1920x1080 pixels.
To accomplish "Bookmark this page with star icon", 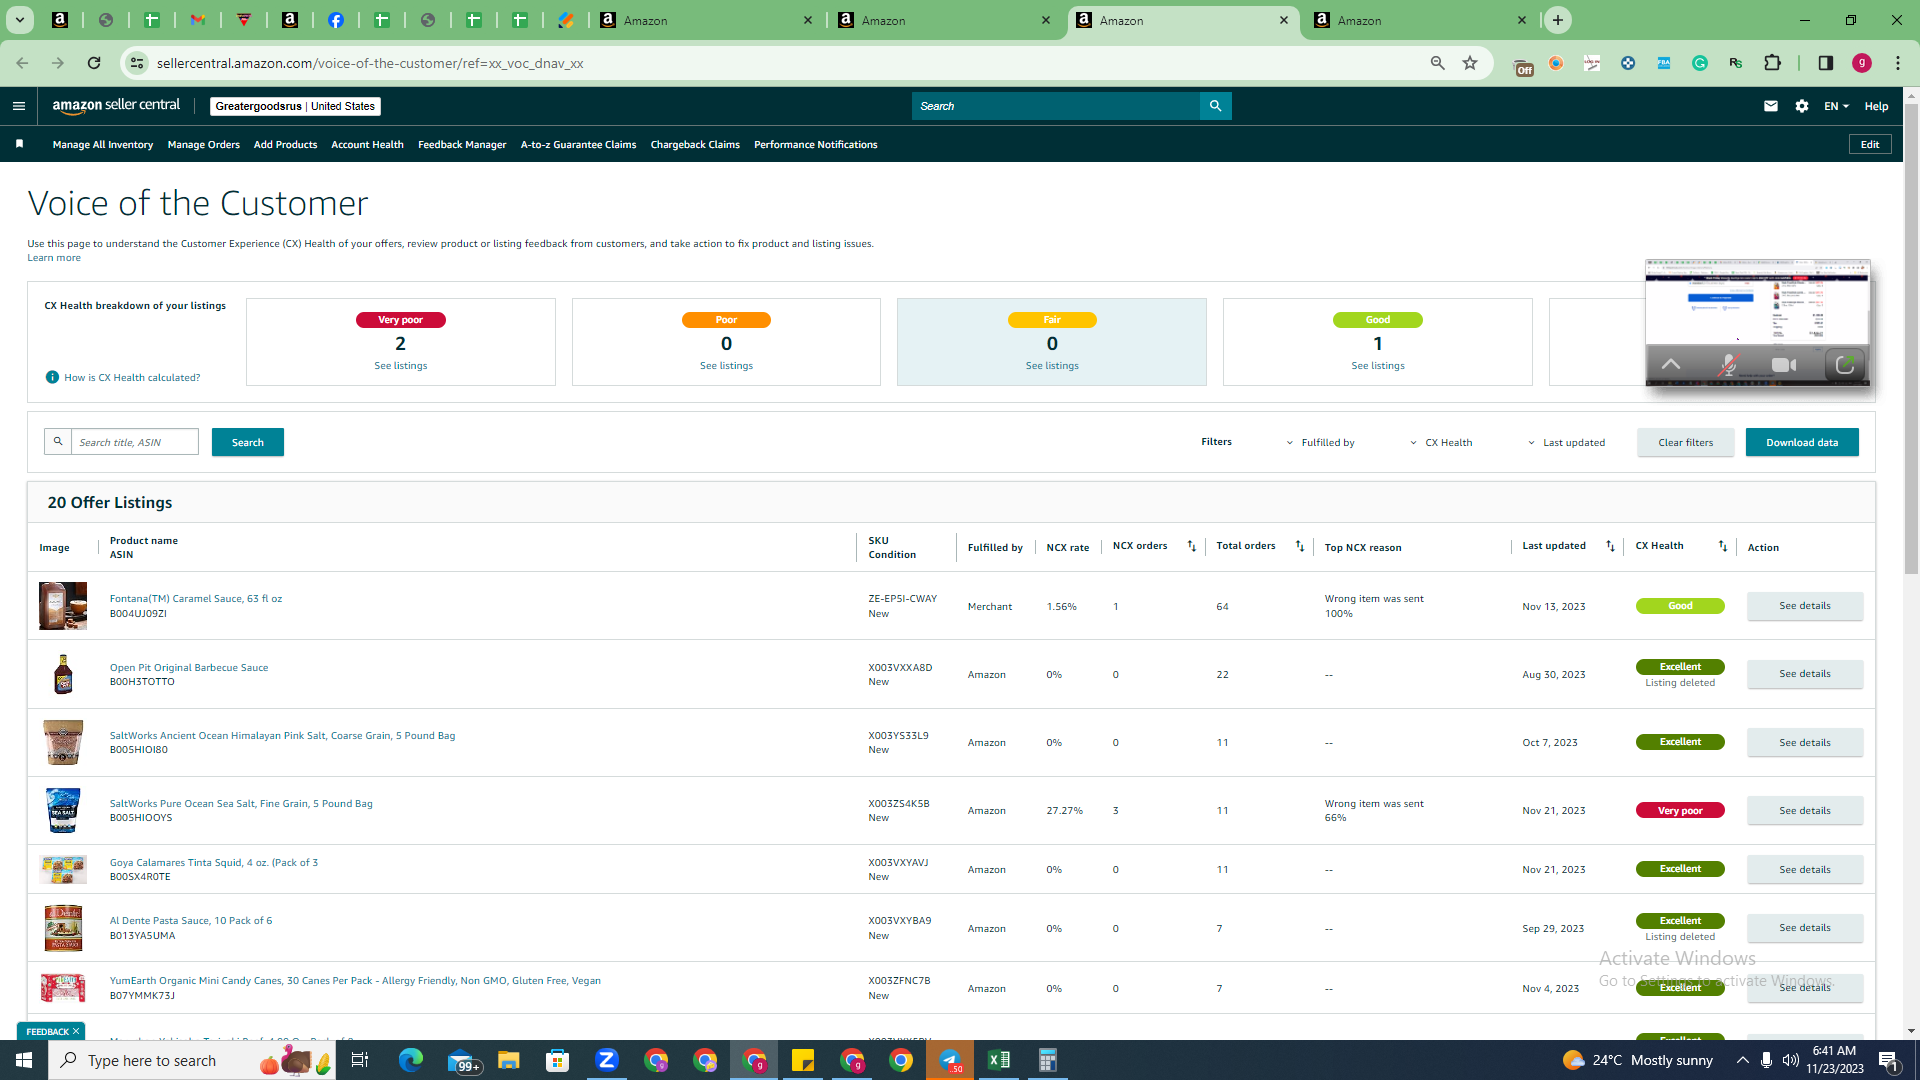I will click(1470, 63).
